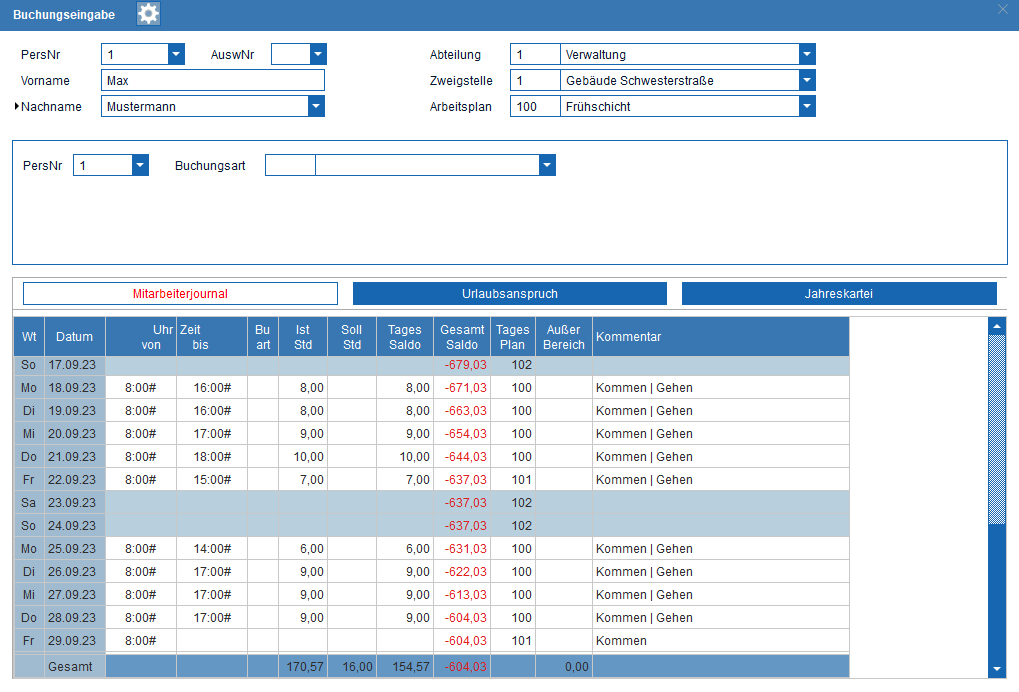Expand the Abteilung Verwaltung dropdown
The height and width of the screenshot is (692, 1019).
pos(806,54)
